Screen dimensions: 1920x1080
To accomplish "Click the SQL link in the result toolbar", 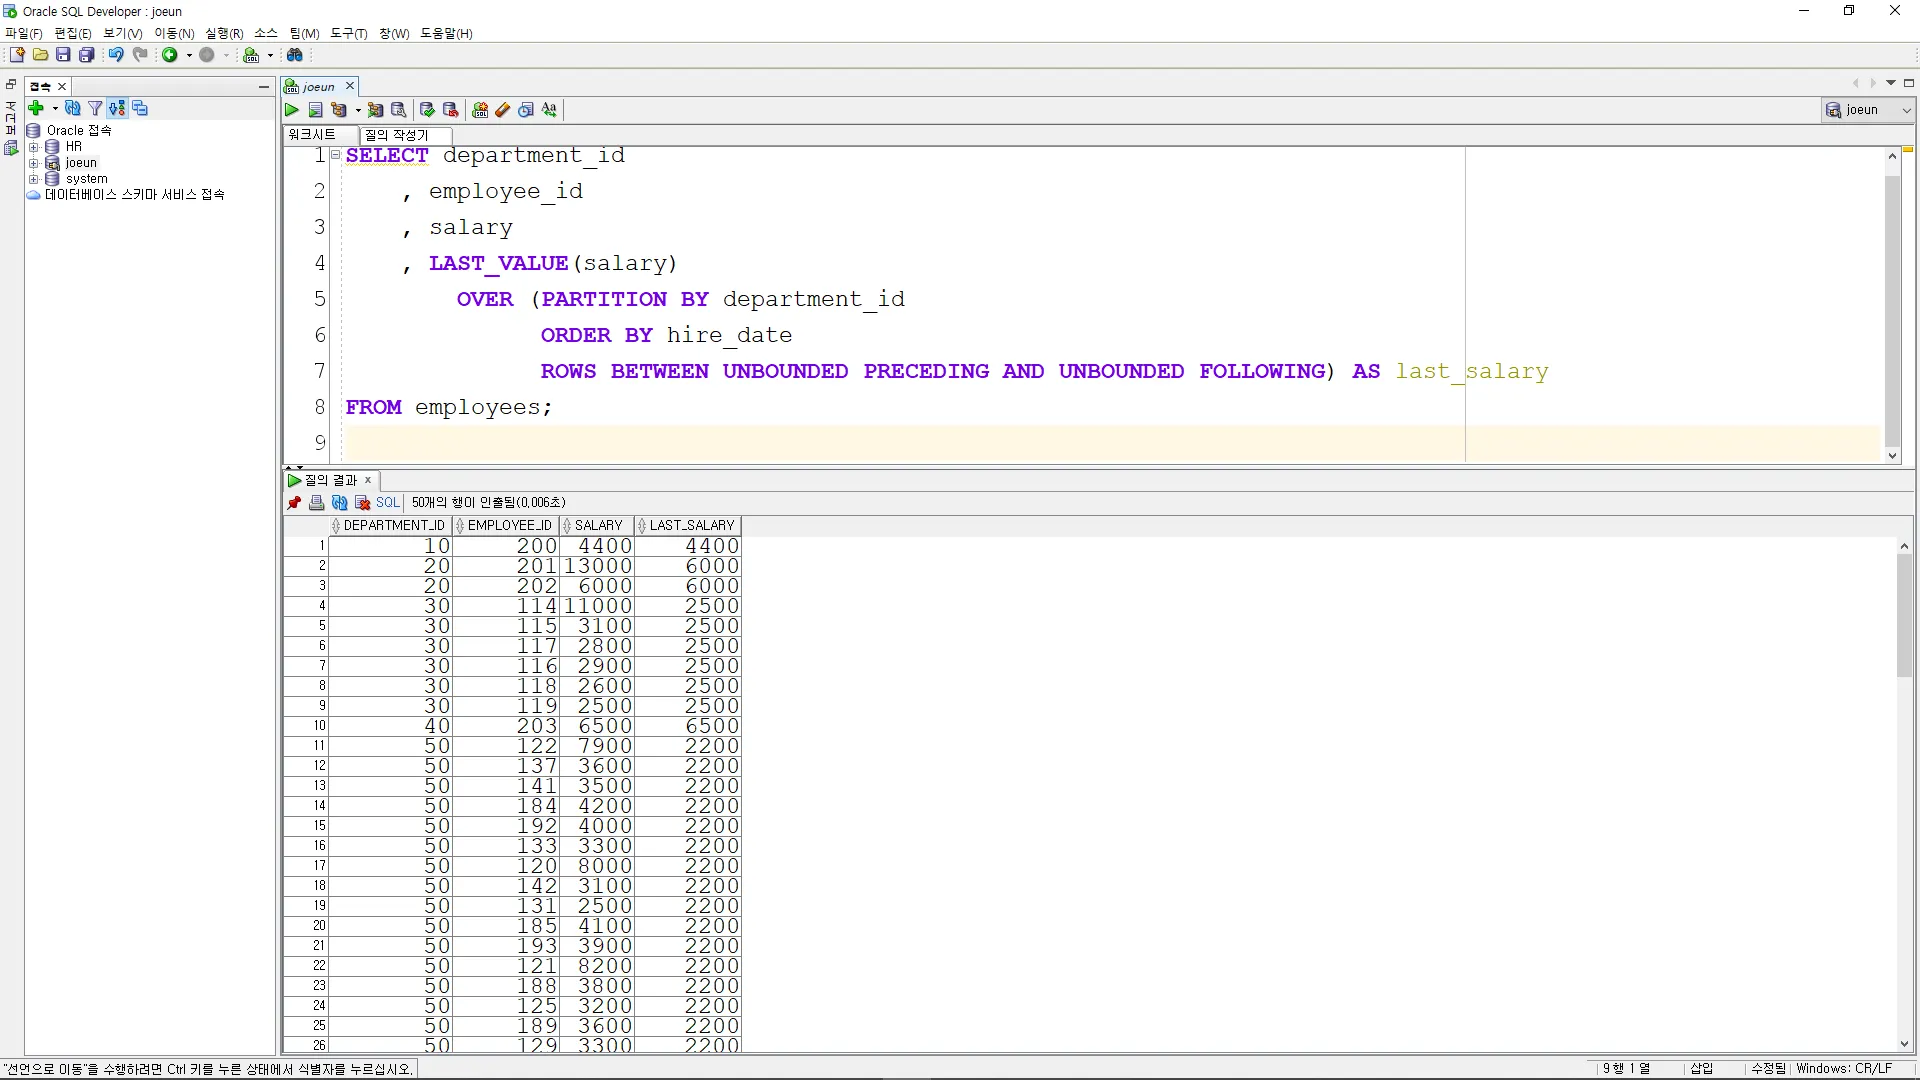I will coord(387,503).
